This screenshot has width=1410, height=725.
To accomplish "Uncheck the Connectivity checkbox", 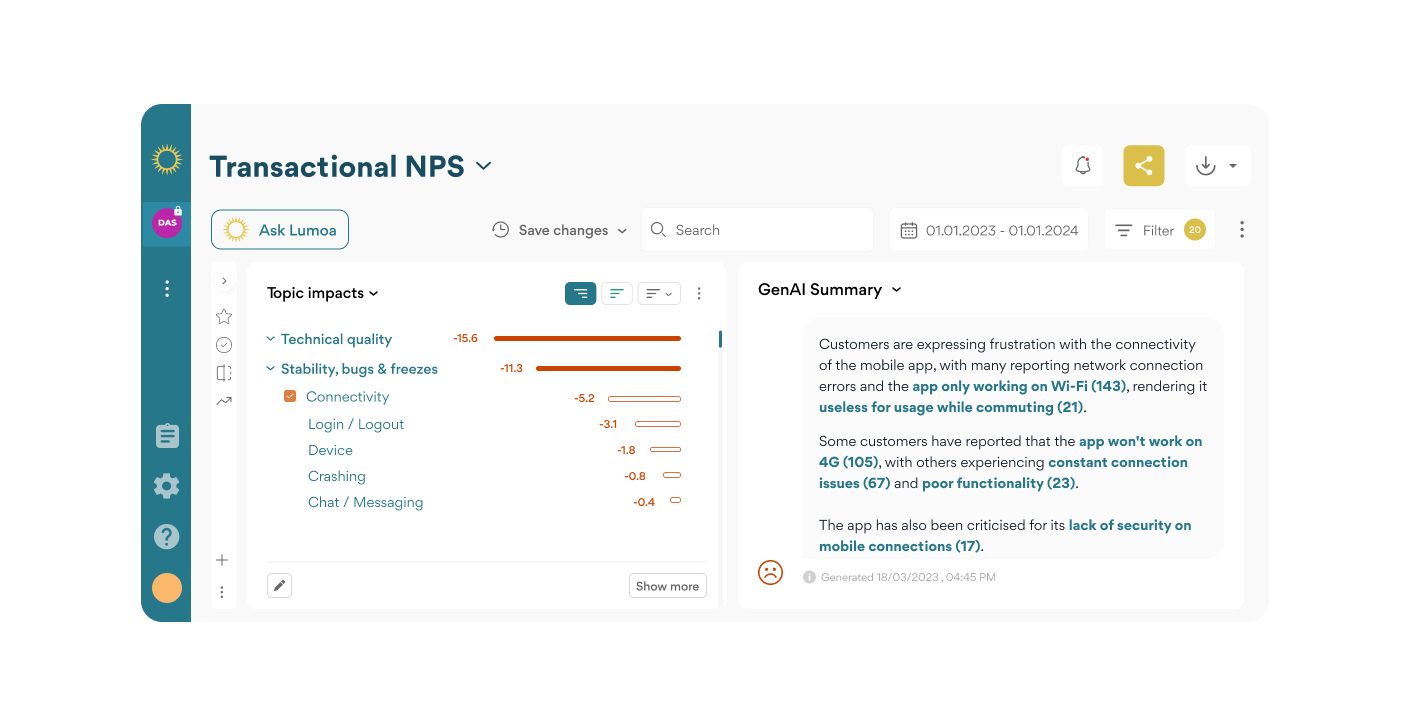I will (290, 397).
